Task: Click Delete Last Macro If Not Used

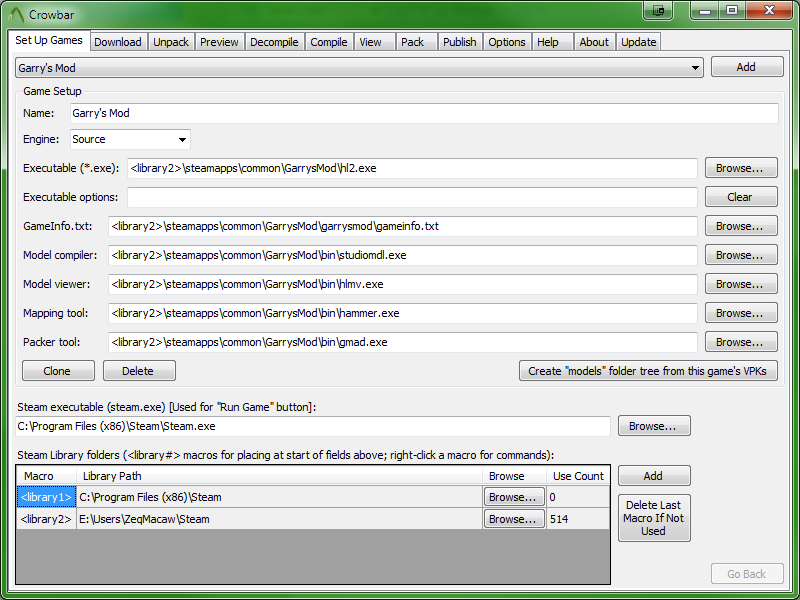Action: coord(654,518)
